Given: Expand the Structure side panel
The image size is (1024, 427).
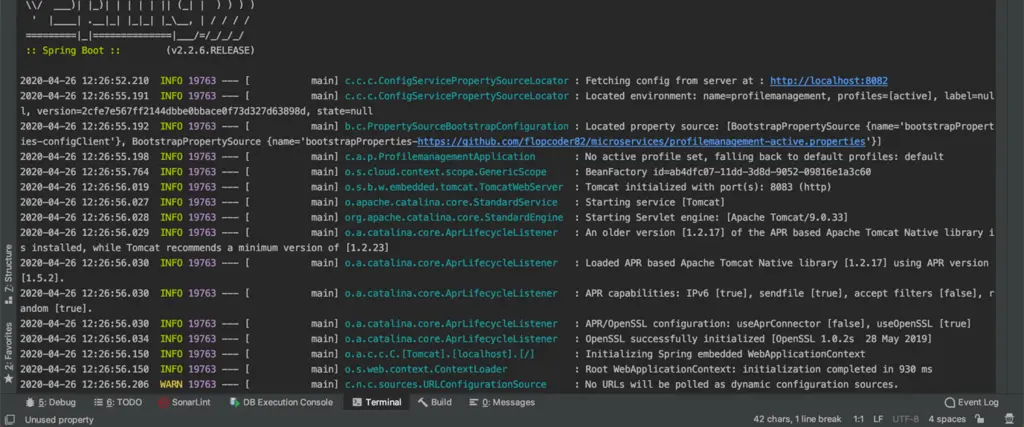Looking at the screenshot, I should 8,274.
